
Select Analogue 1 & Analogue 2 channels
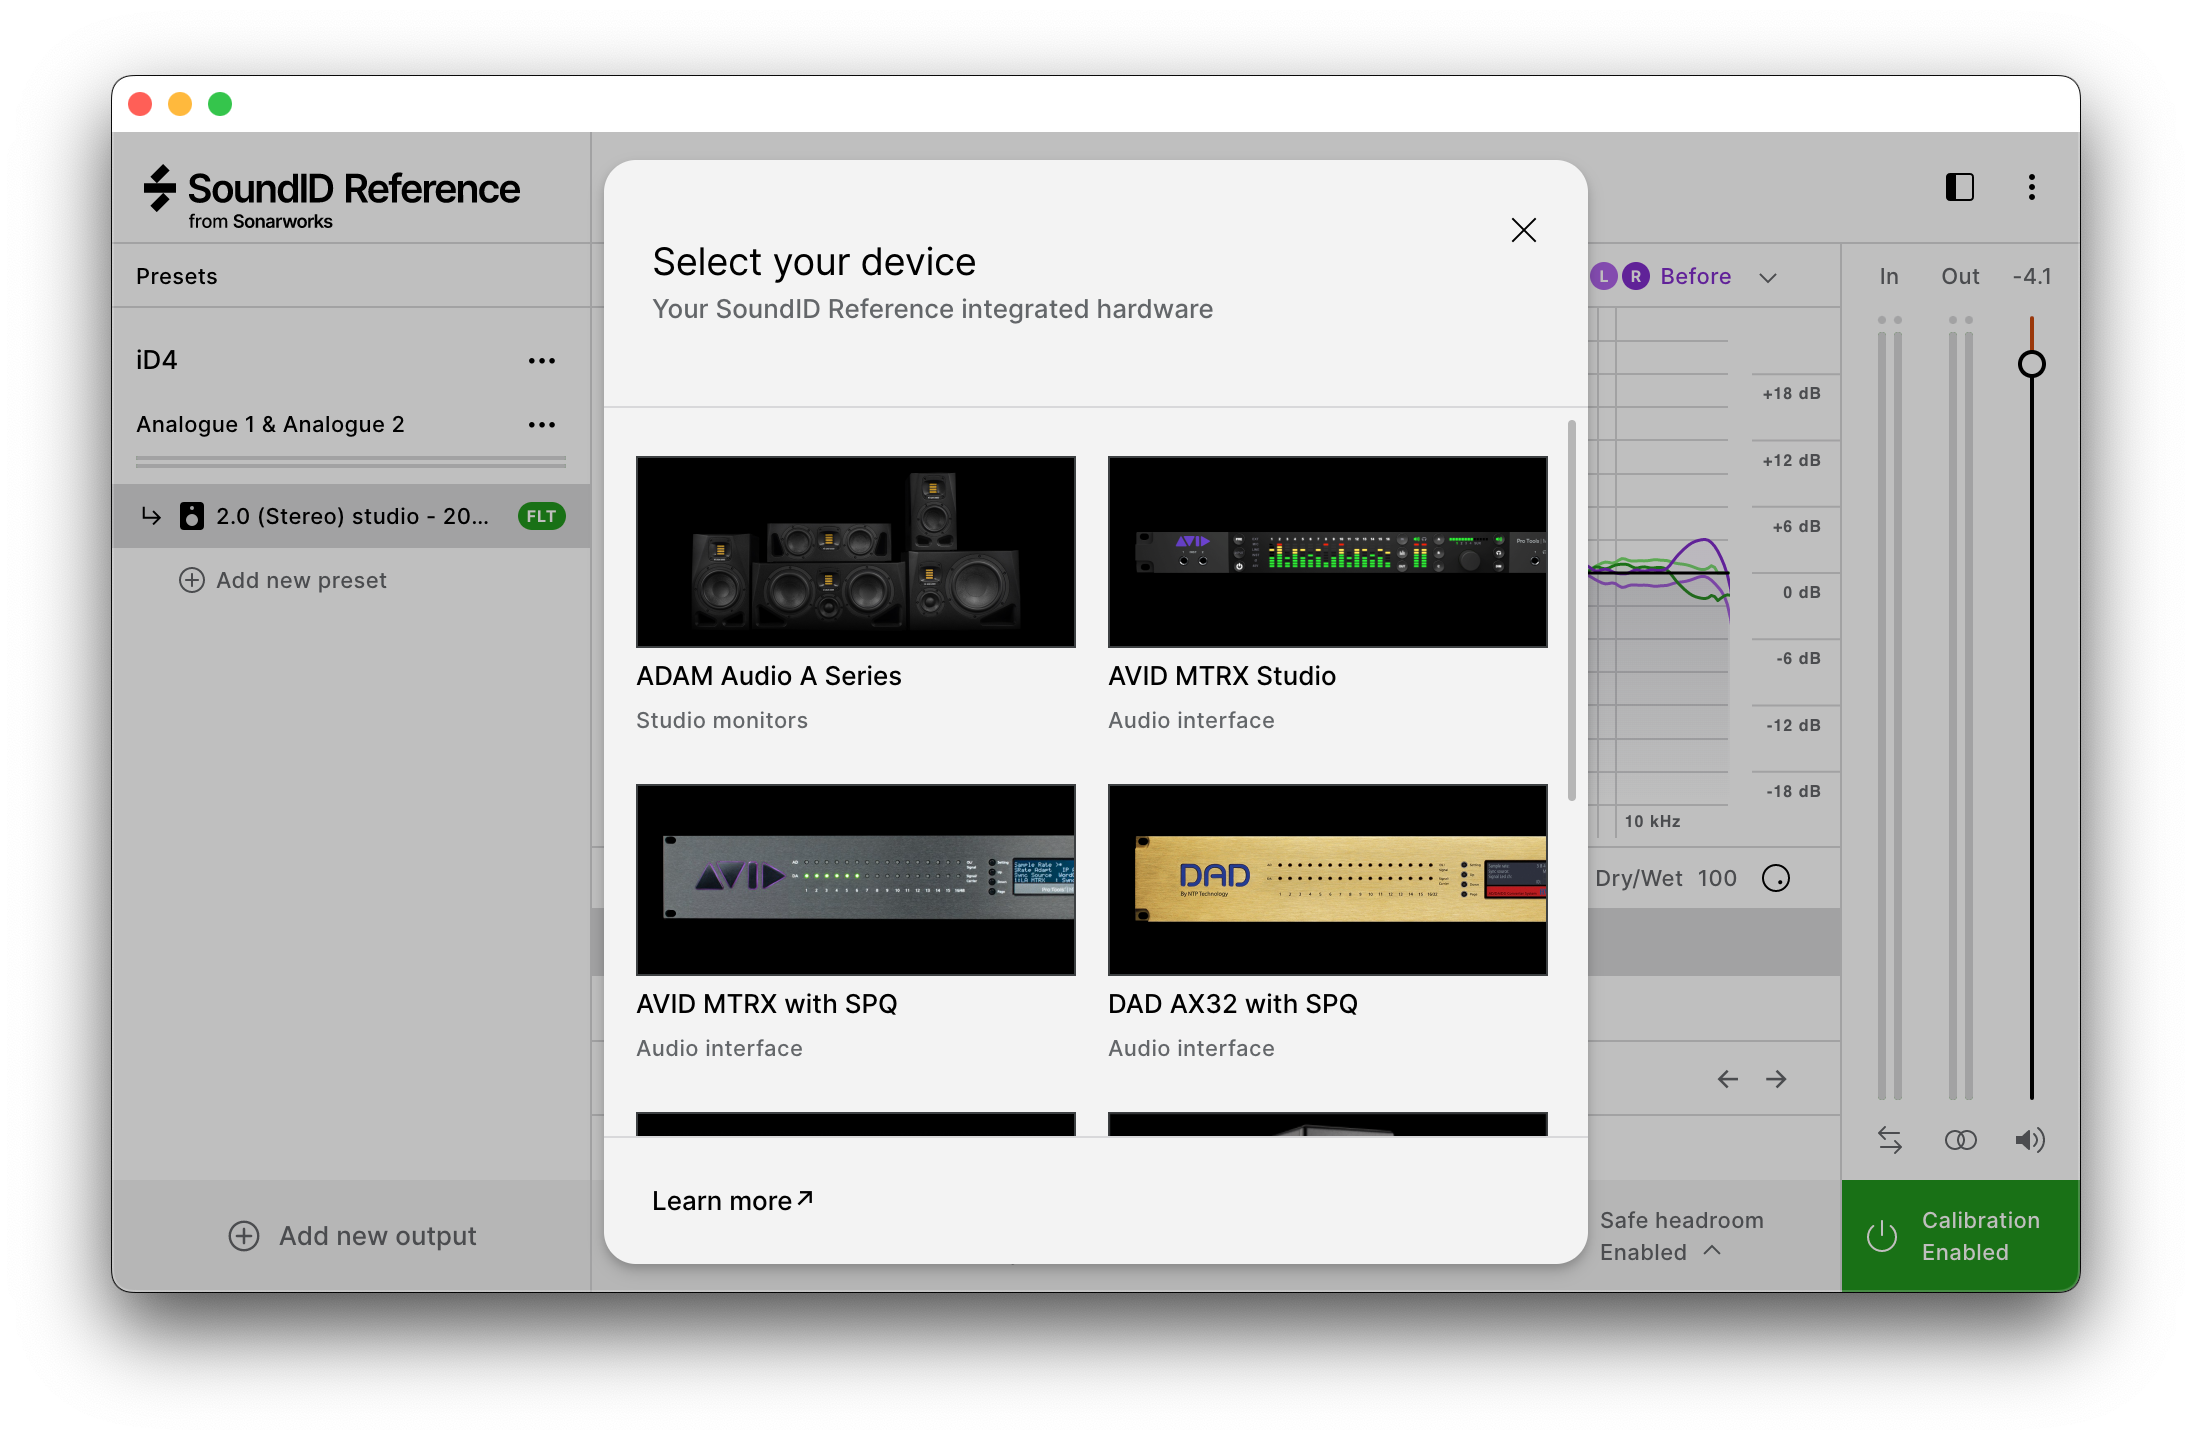click(270, 424)
